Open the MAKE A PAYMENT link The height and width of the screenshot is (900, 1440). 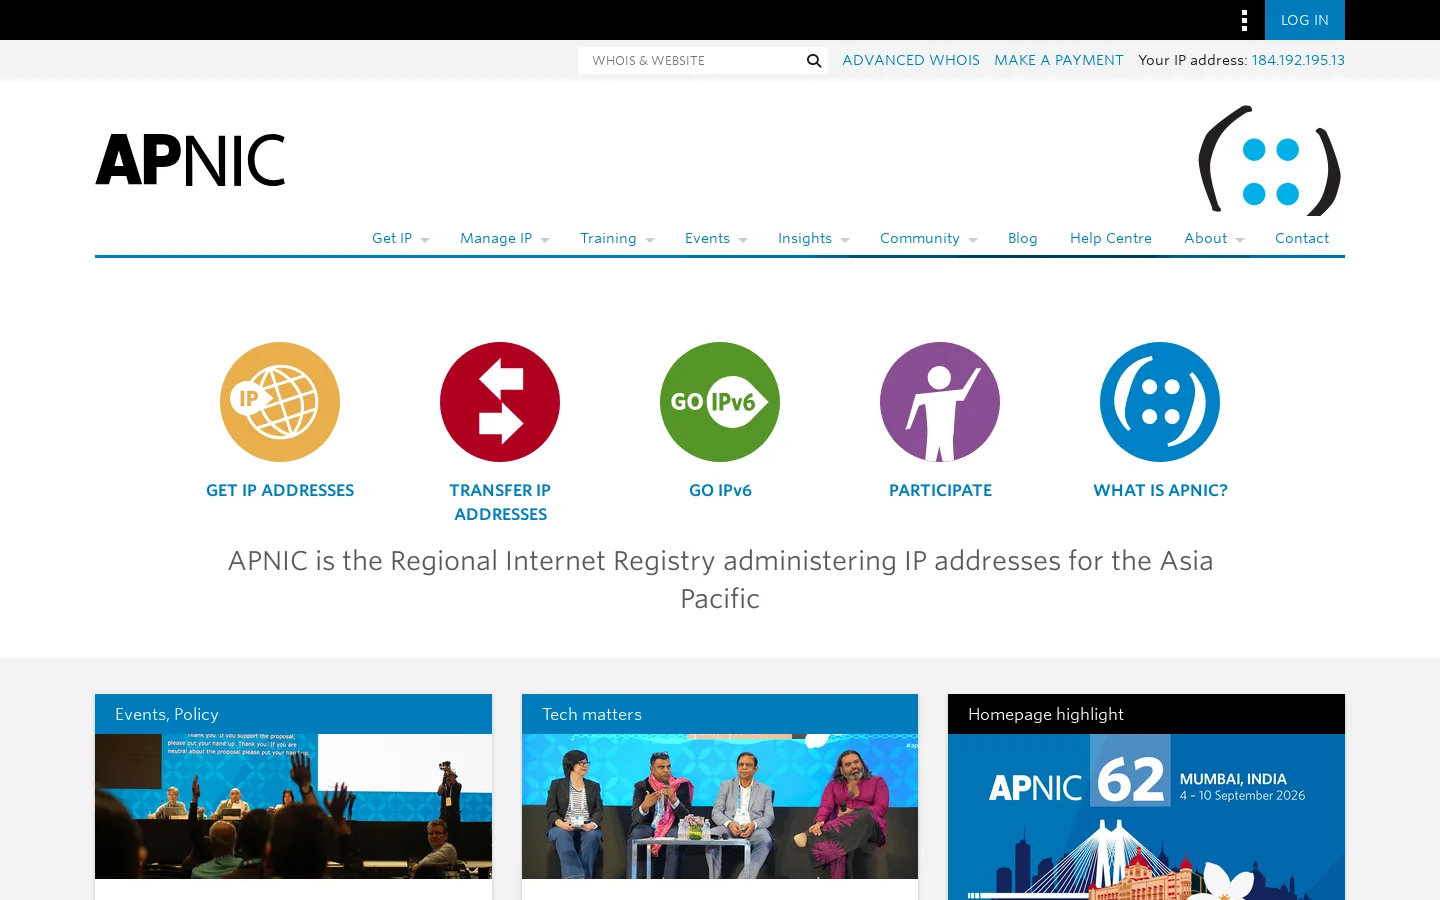coord(1058,60)
